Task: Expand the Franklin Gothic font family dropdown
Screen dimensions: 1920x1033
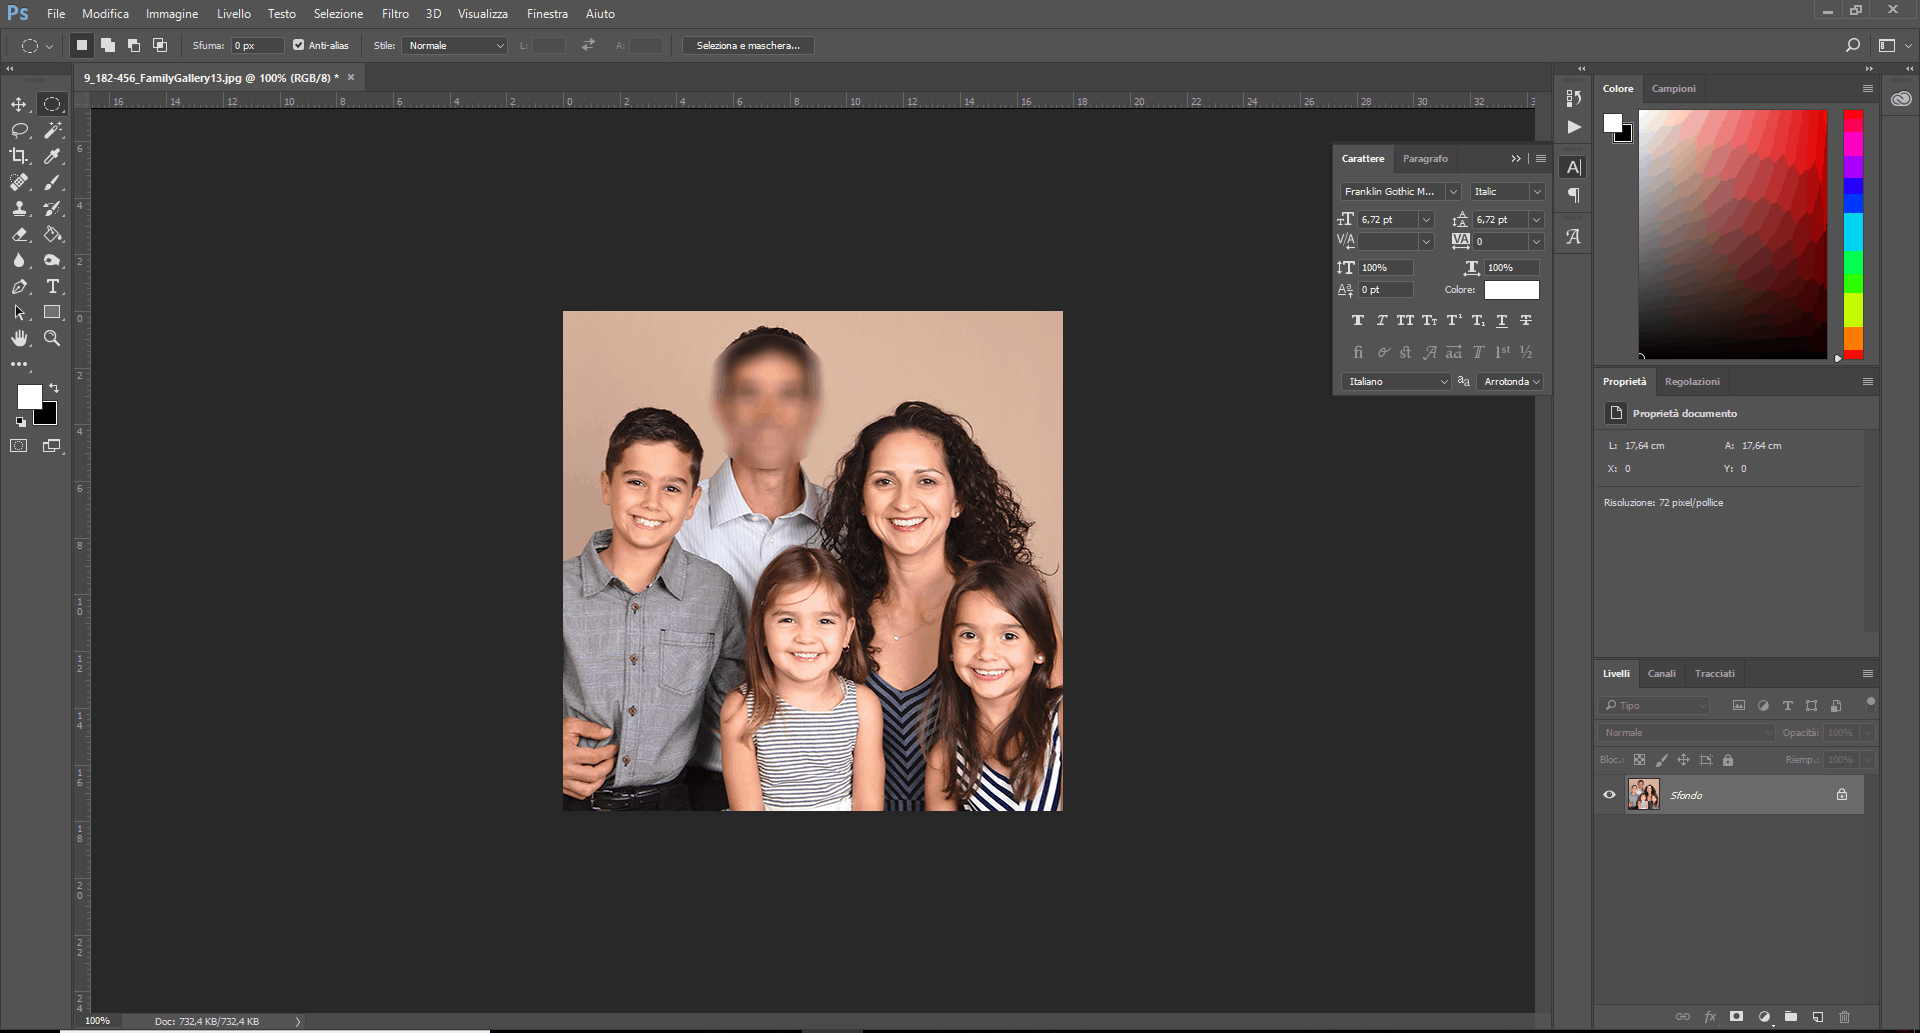Action: pos(1453,192)
